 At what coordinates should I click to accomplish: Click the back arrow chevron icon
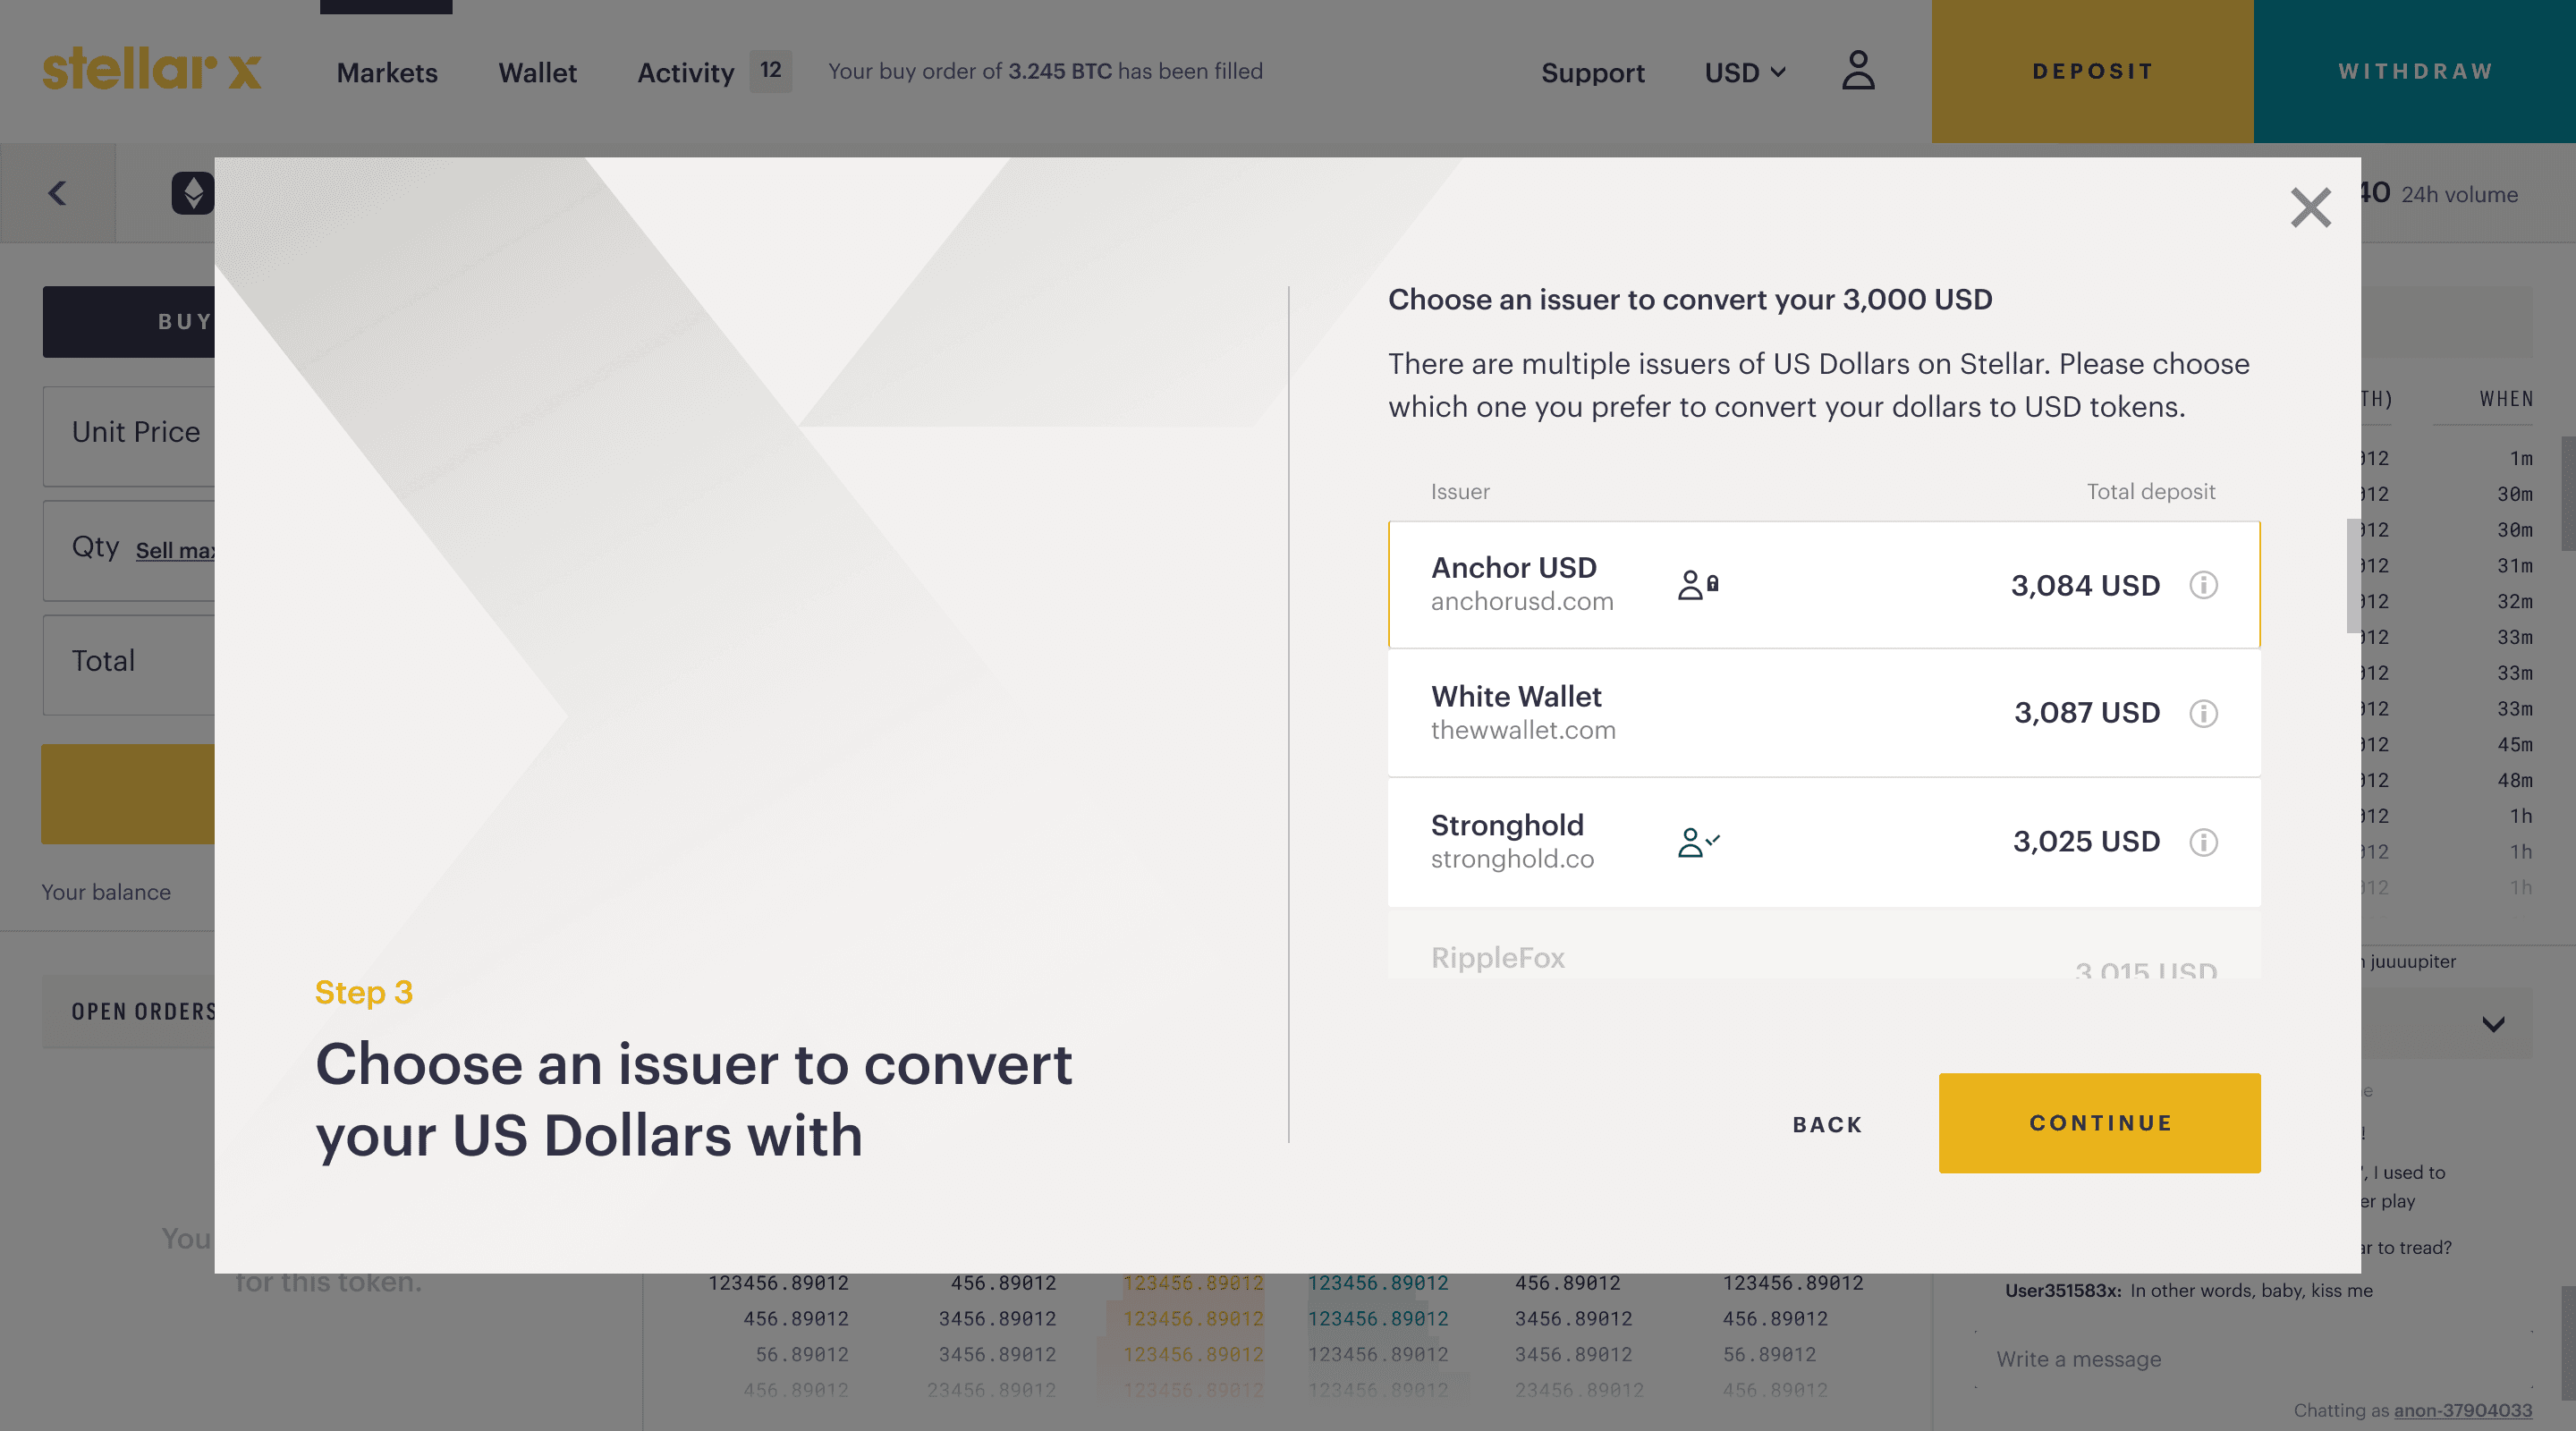(x=57, y=193)
